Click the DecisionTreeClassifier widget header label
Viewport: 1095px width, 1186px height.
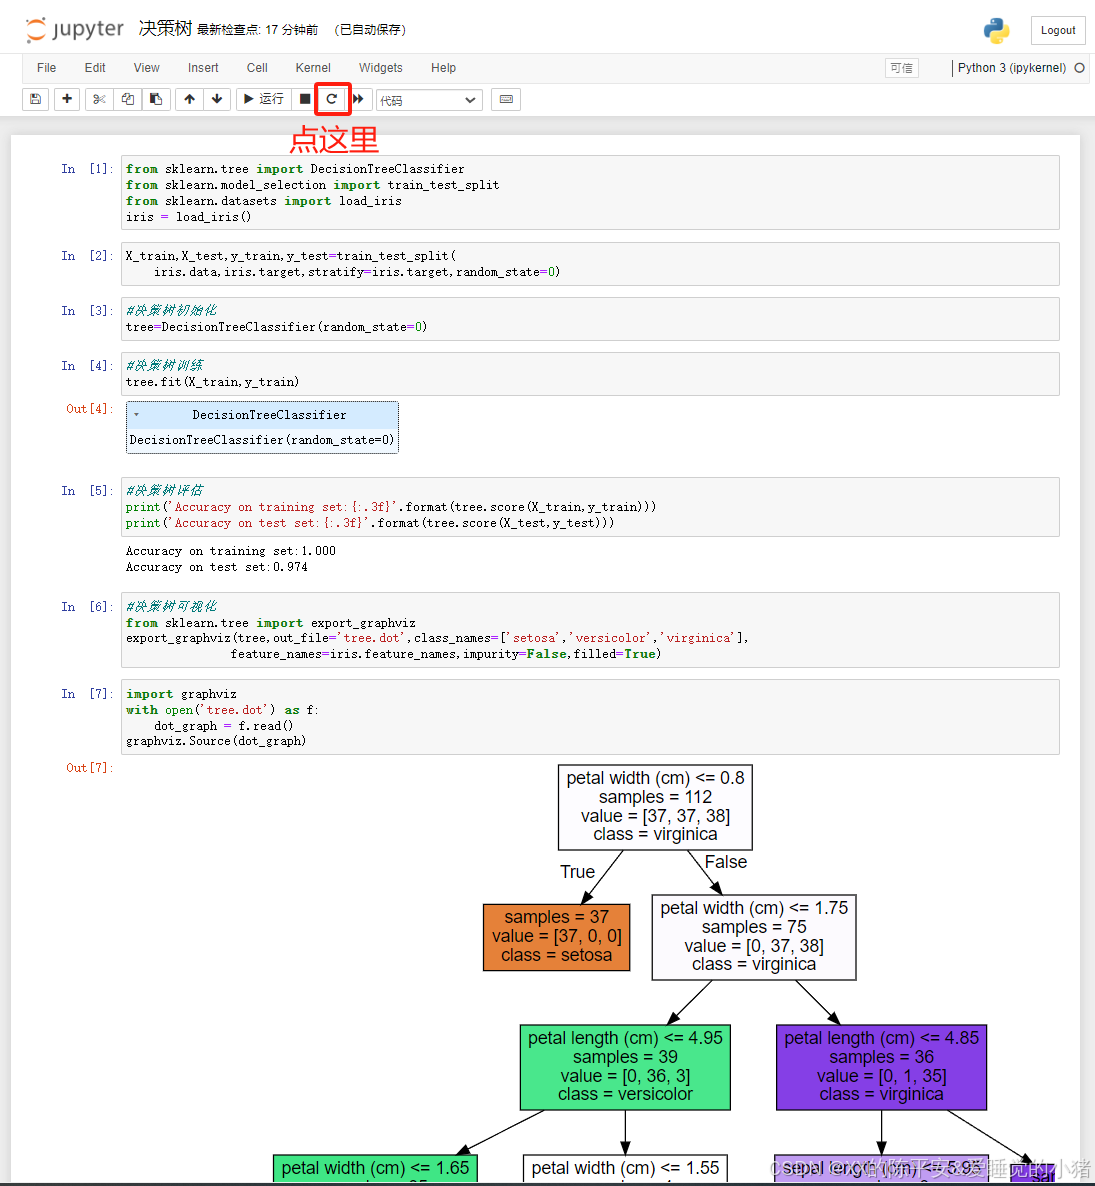(269, 414)
